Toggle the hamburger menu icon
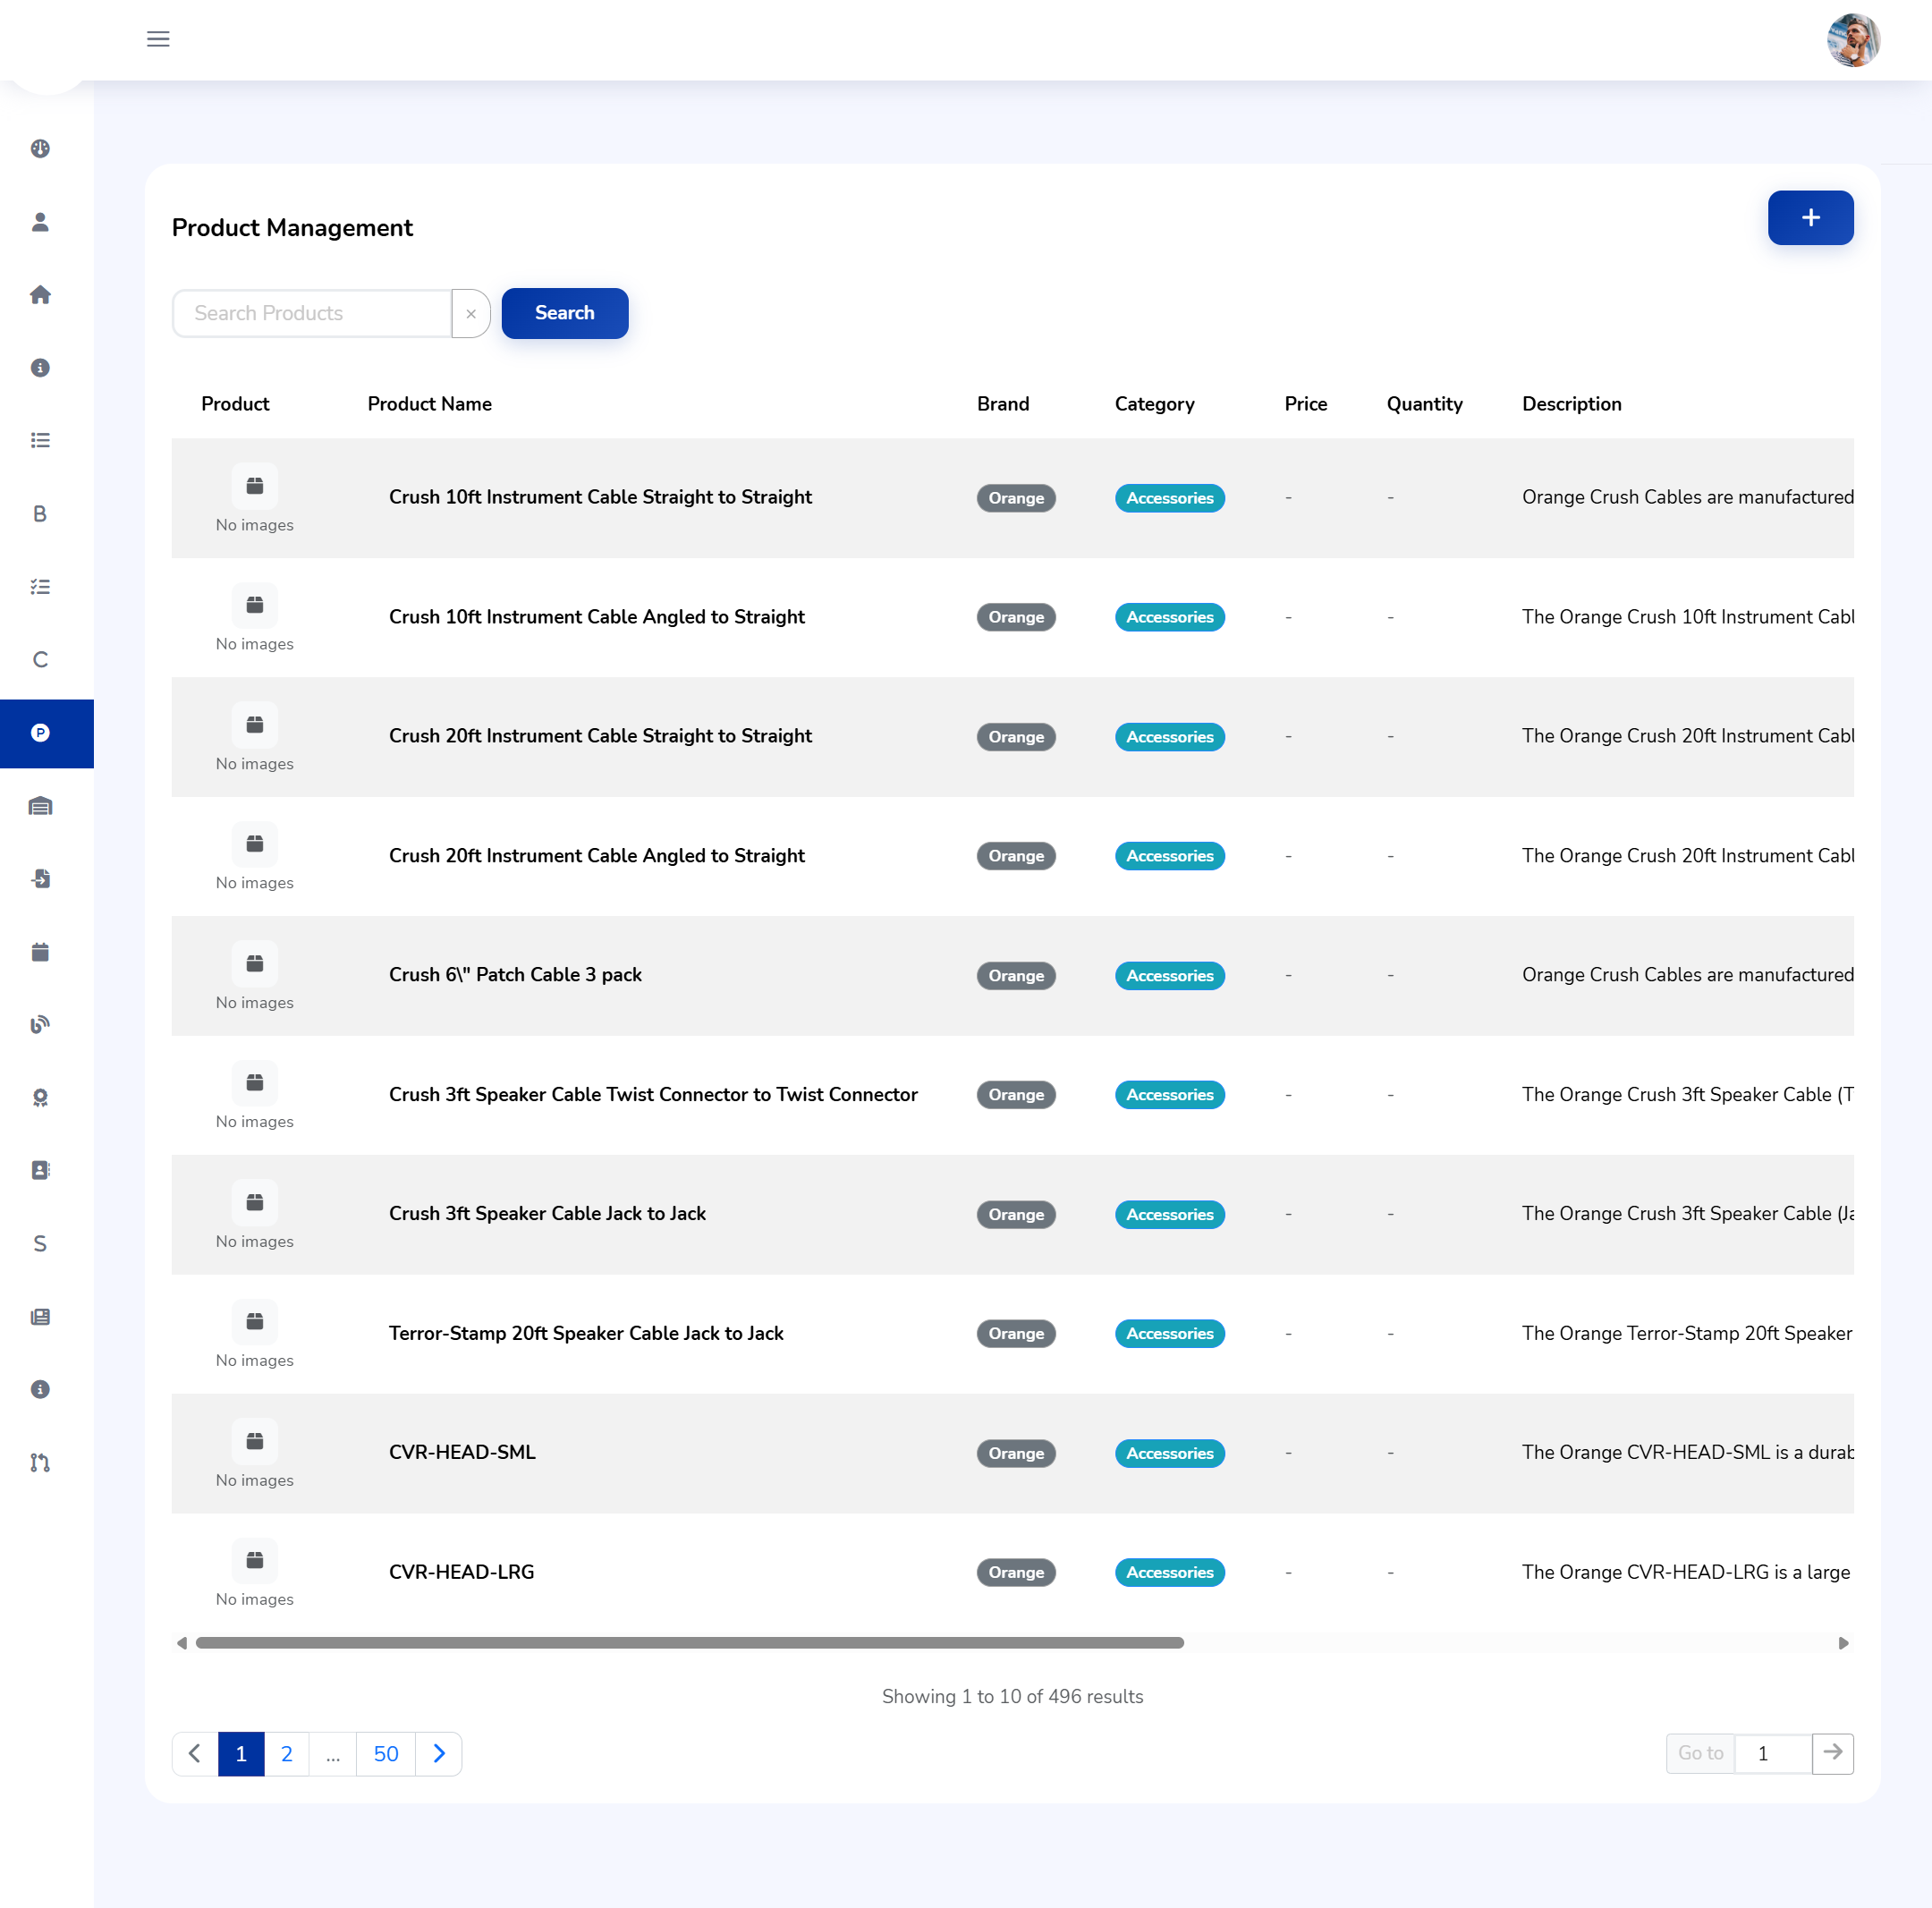The height and width of the screenshot is (1908, 1932). 158,39
